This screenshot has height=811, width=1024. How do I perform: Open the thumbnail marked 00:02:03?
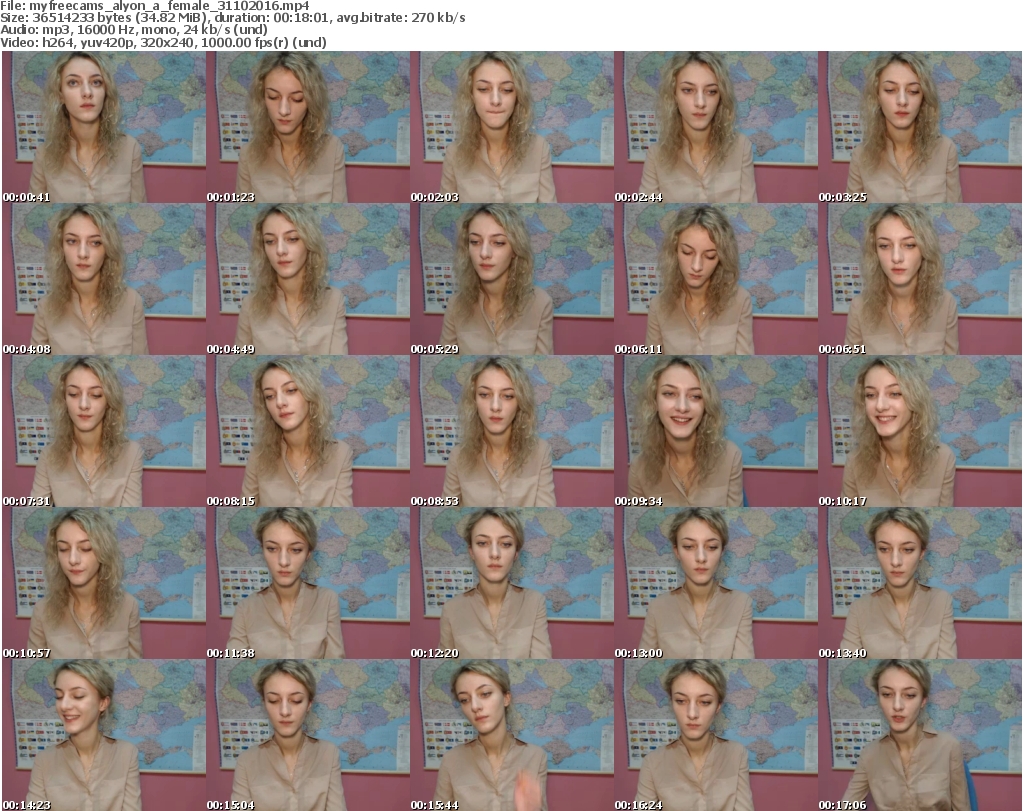click(x=512, y=127)
